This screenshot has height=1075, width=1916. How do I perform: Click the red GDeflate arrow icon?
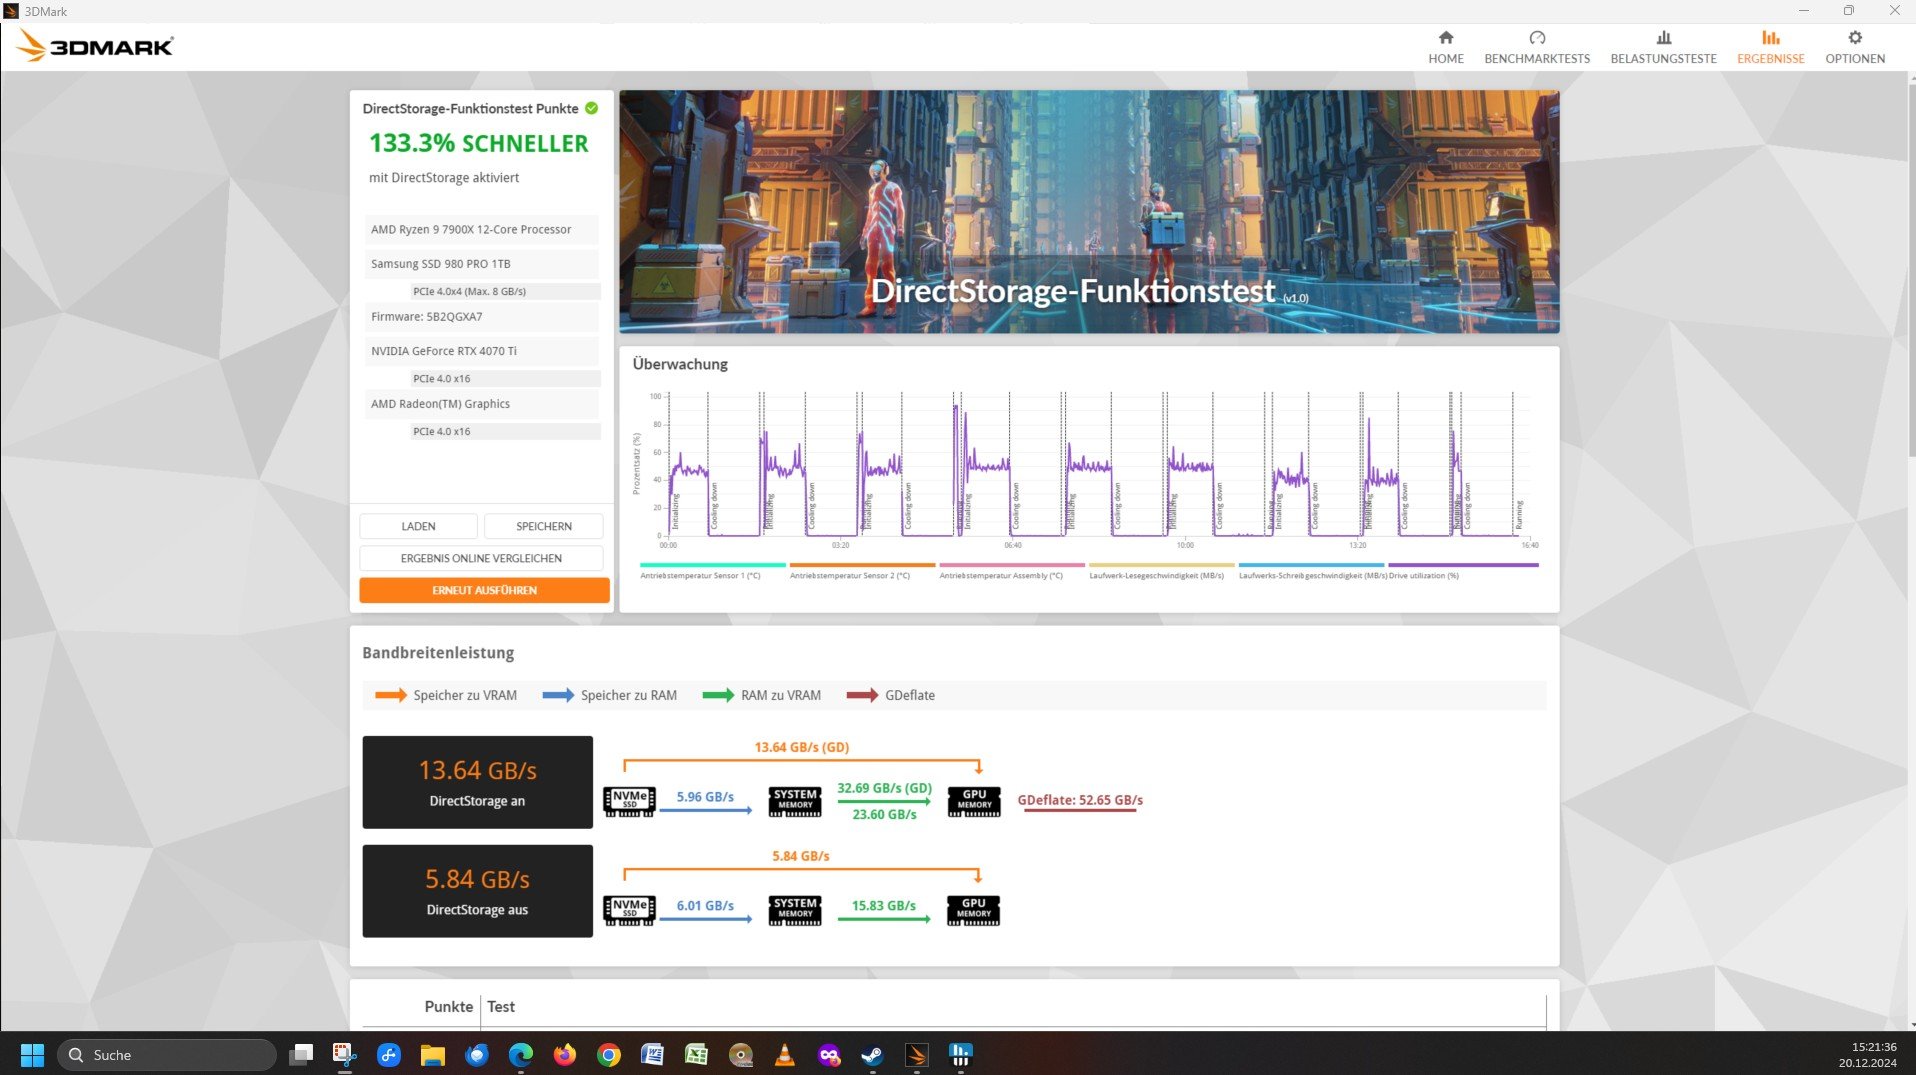coord(862,695)
